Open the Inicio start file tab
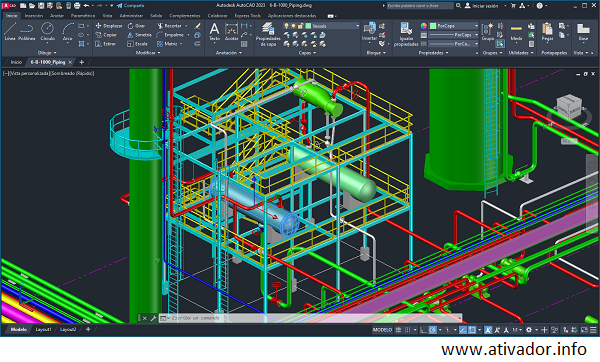Image resolution: width=600 pixels, height=362 pixels. pyautogui.click(x=16, y=62)
